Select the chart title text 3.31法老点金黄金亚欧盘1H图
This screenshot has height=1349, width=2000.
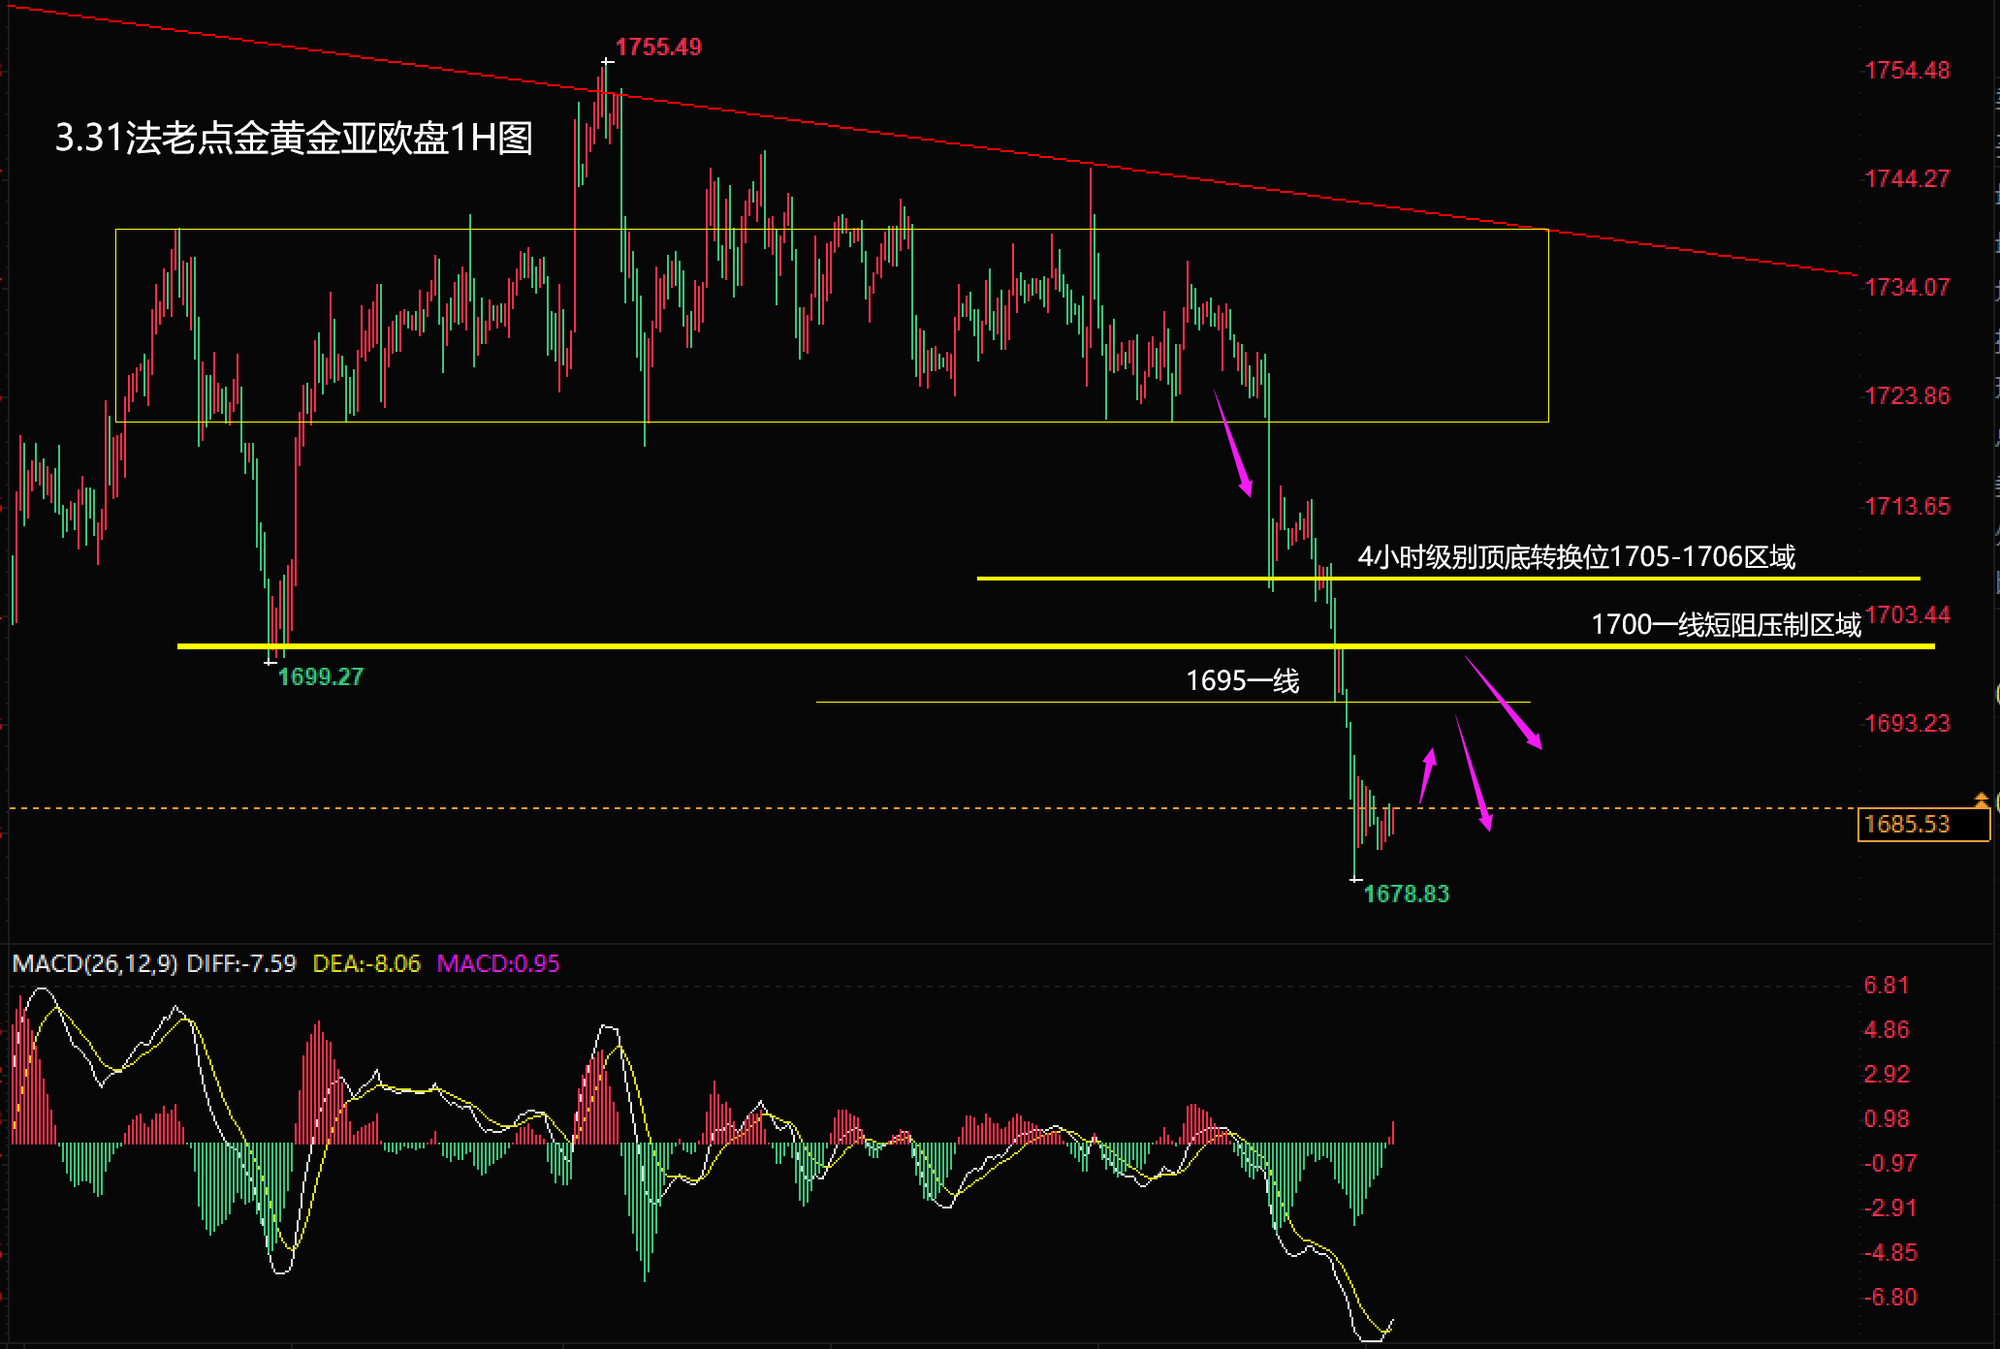(x=293, y=138)
